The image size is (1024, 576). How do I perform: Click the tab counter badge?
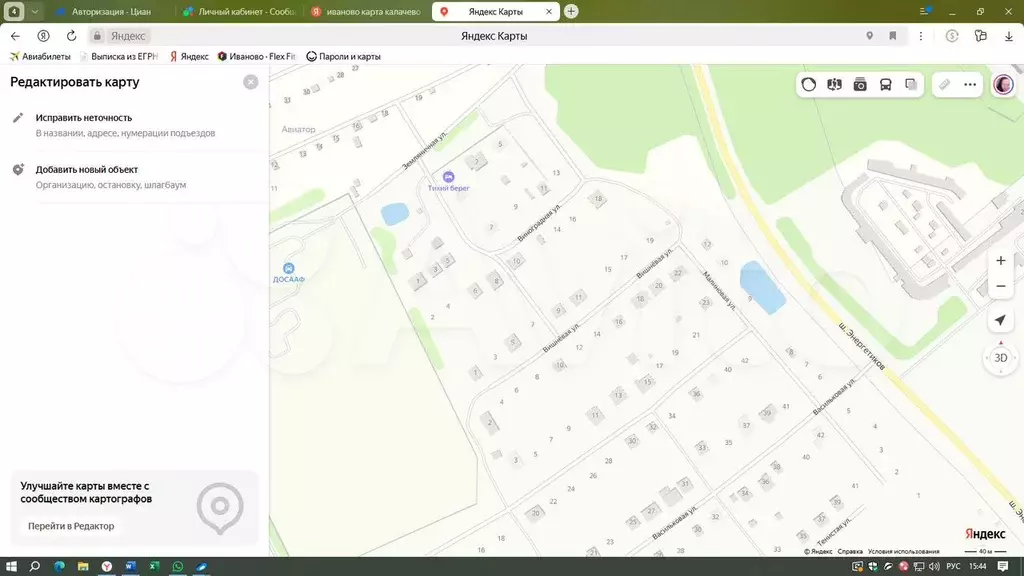14,12
